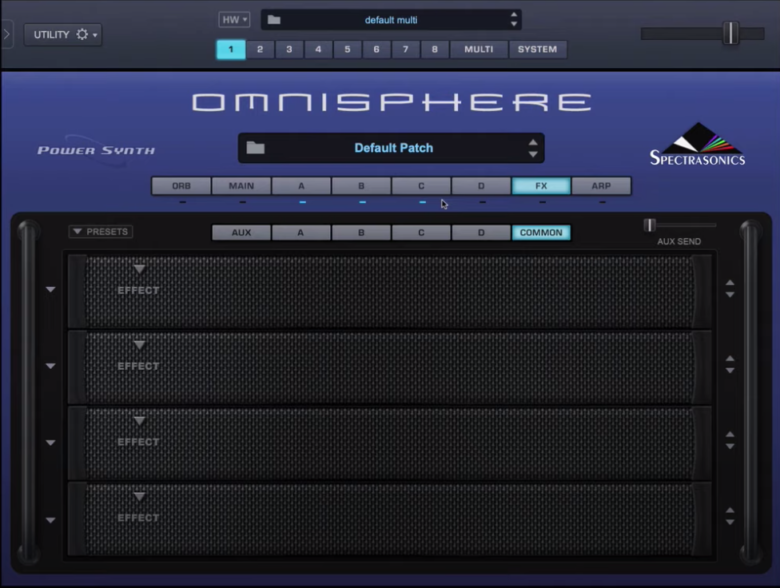Step to the next multi with down arrow

point(514,24)
